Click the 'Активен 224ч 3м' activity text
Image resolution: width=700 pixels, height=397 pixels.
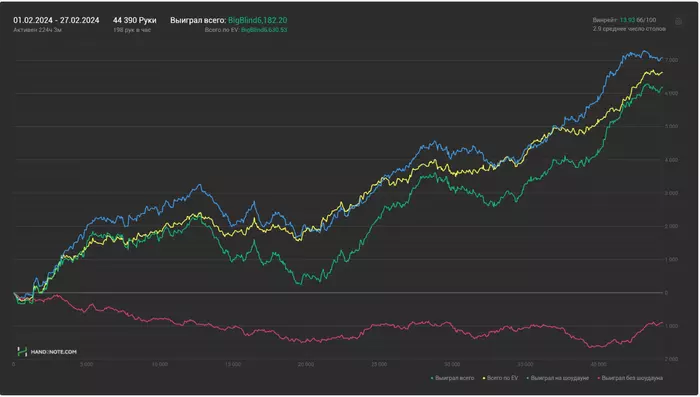pos(38,30)
